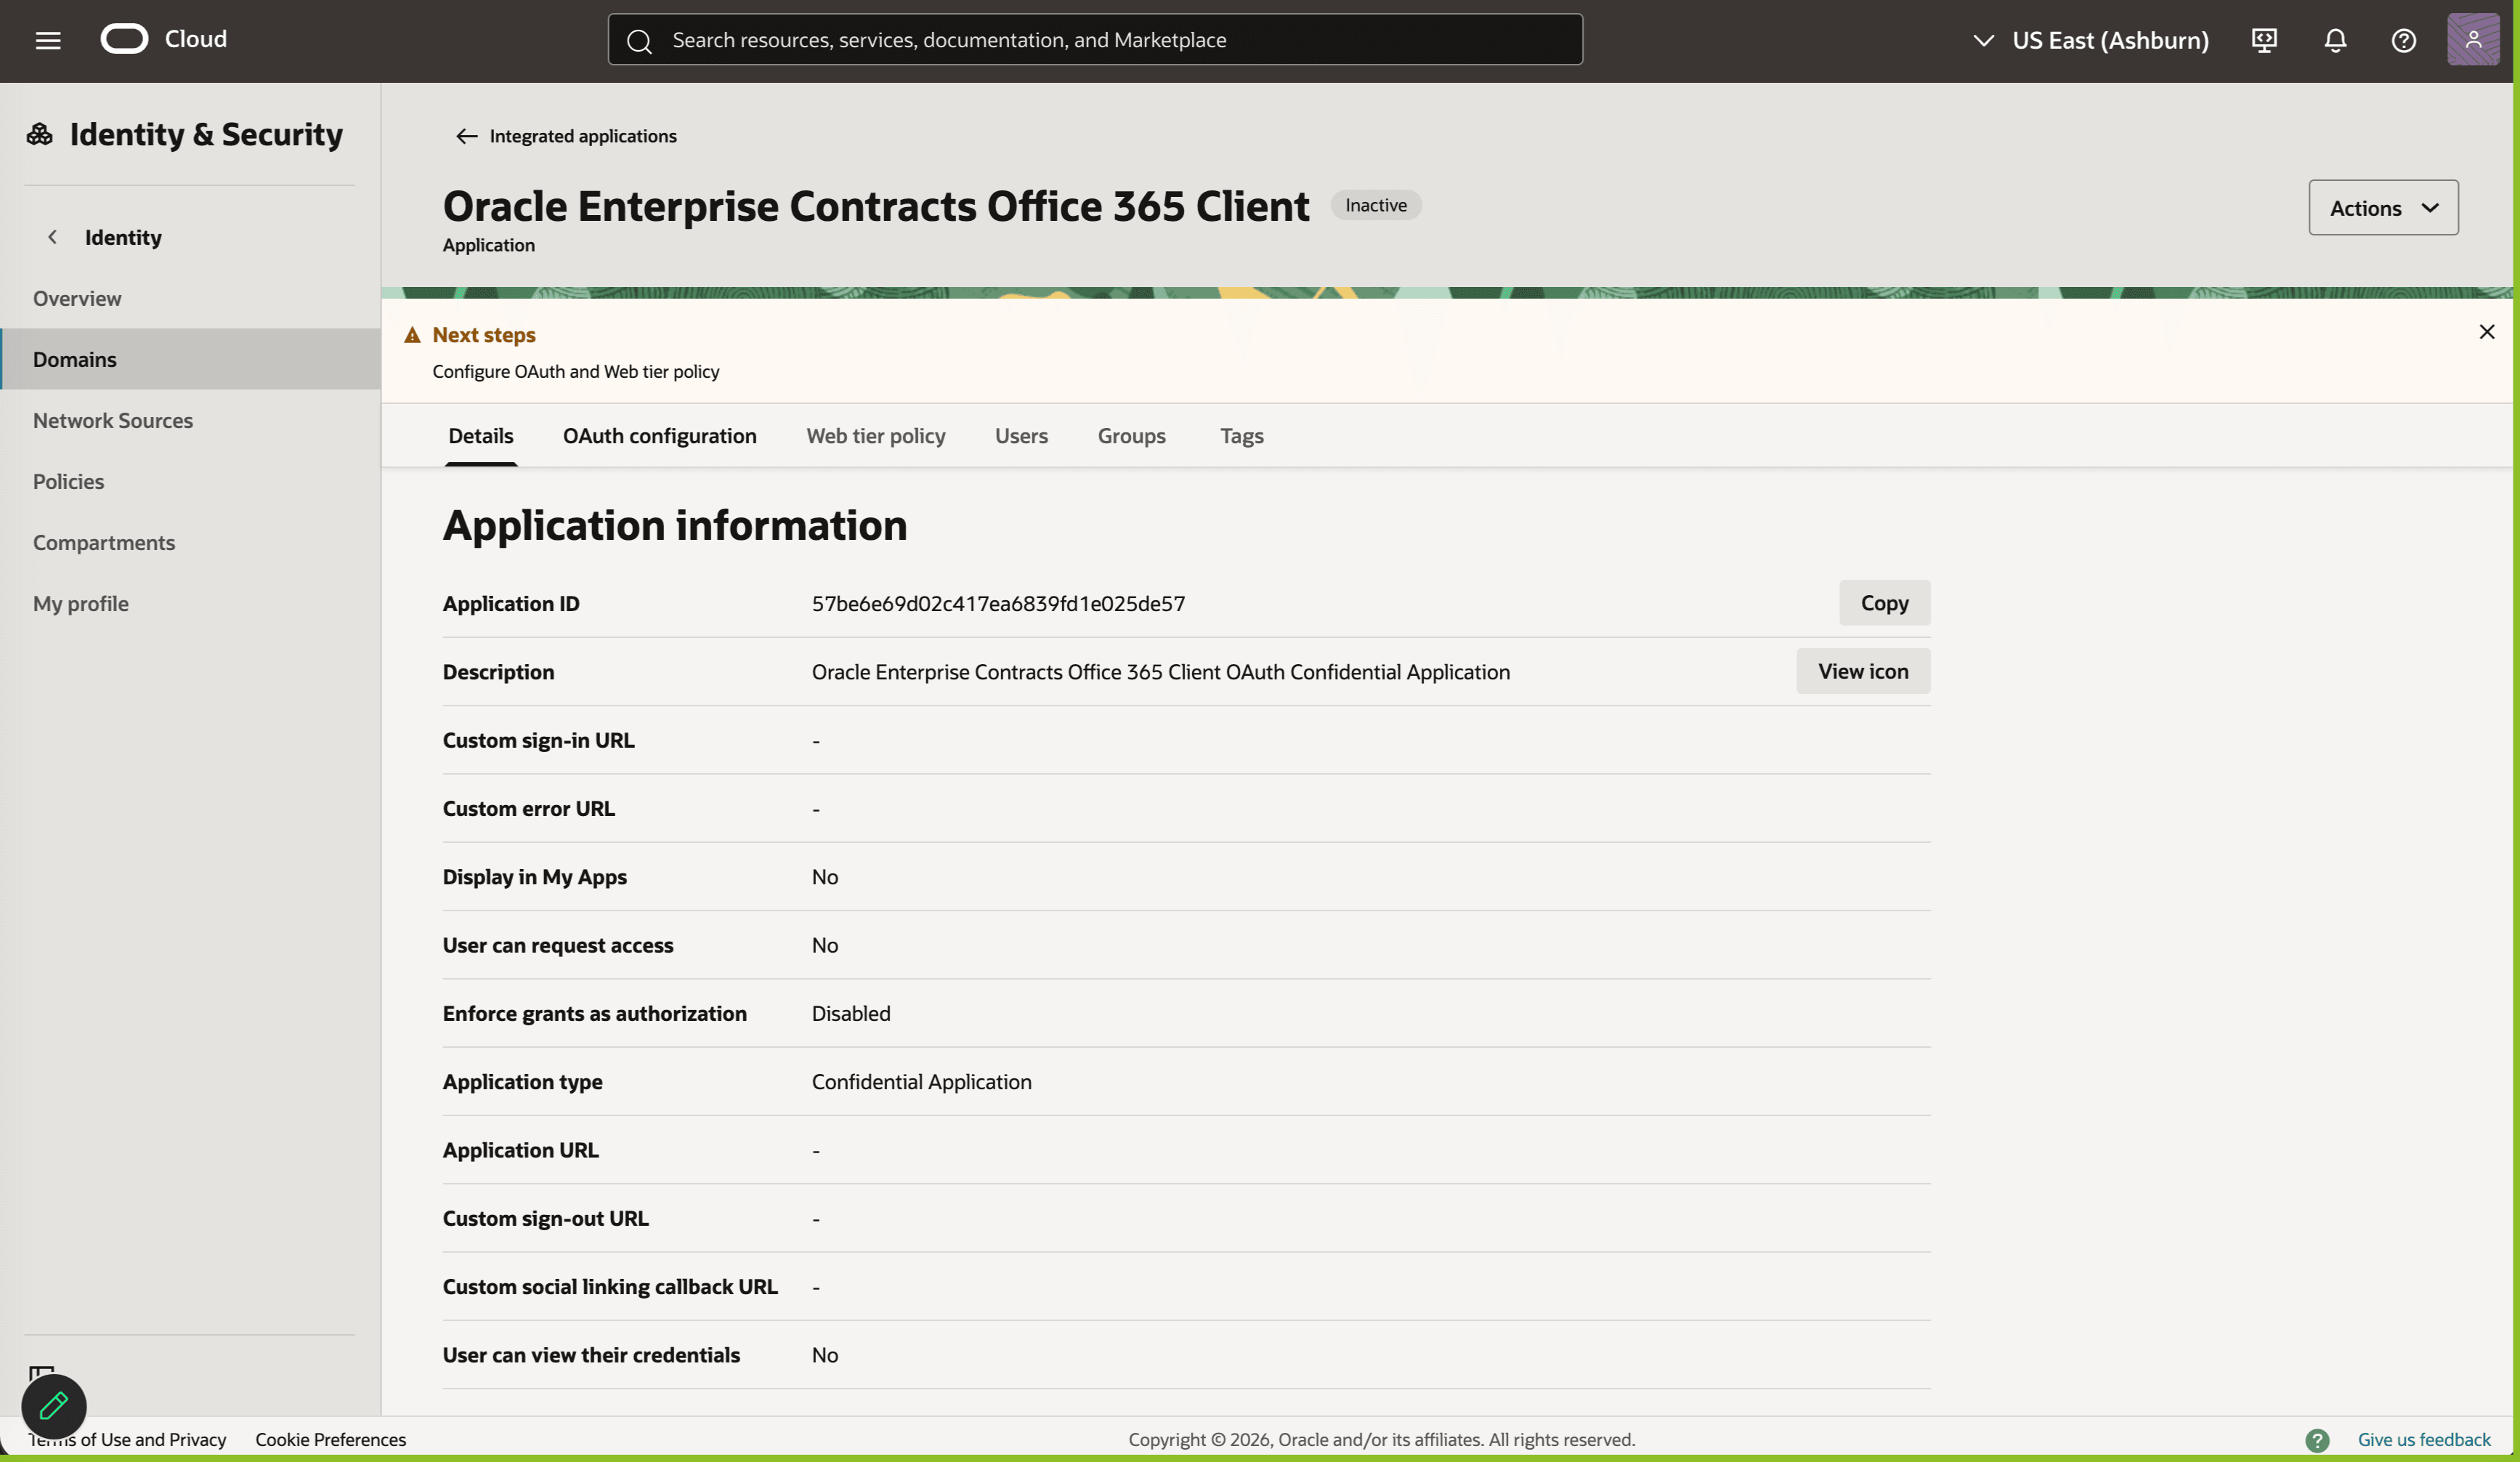This screenshot has height=1462, width=2520.
Task: Go back using Identity chevron
Action: [x=52, y=237]
